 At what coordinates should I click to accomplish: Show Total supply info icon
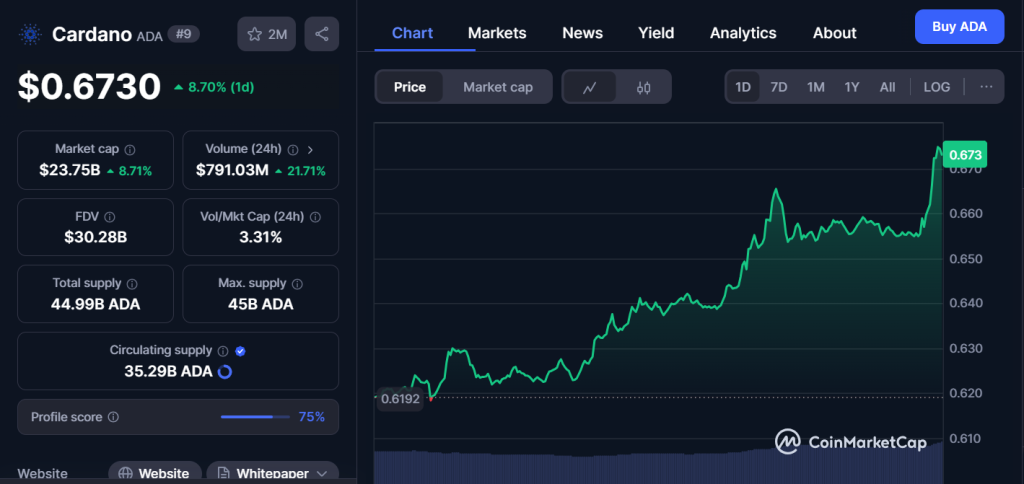click(132, 283)
